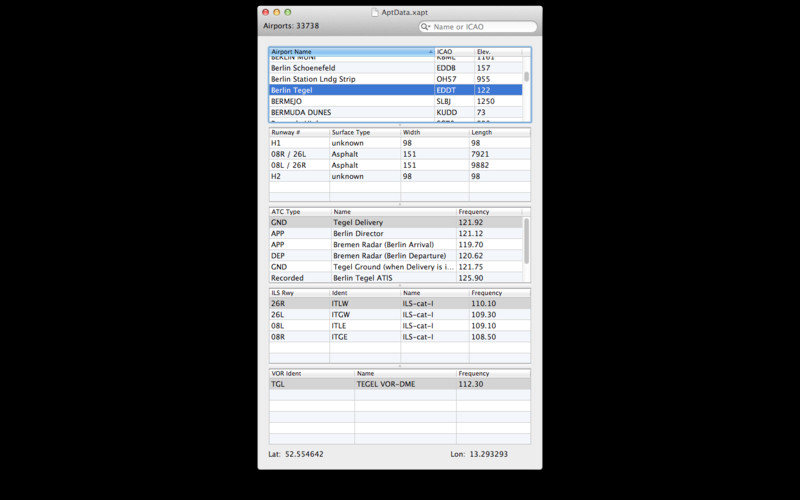This screenshot has height=500, width=800.
Task: Select ILS runway 26R row
Action: coord(400,304)
